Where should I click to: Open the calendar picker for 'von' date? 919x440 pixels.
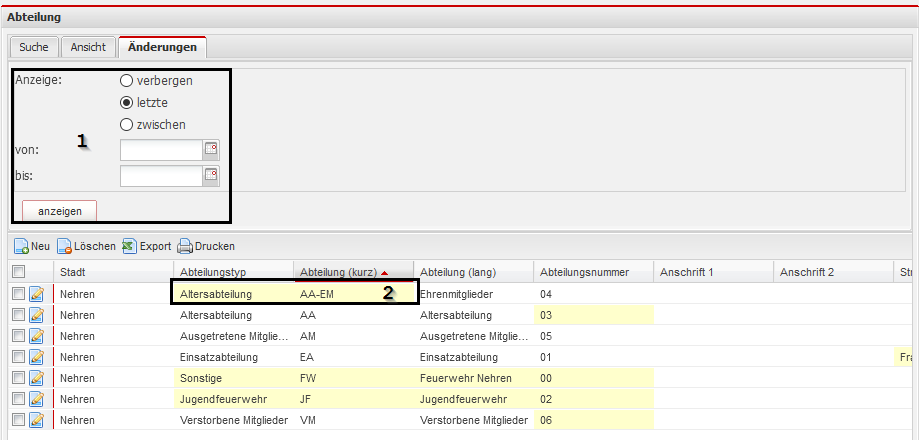211,150
